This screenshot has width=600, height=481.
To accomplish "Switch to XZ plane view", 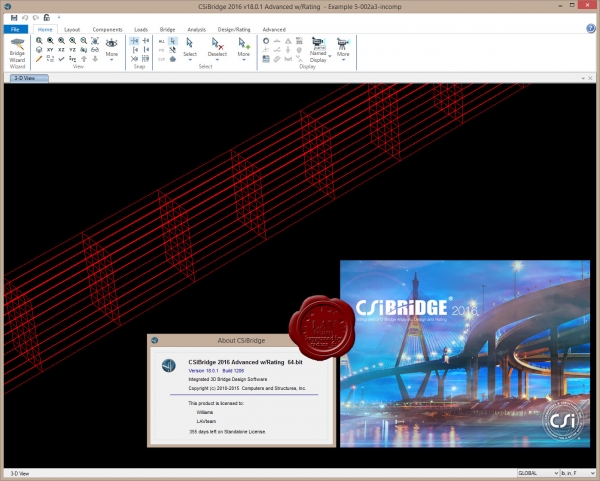I will tap(61, 50).
